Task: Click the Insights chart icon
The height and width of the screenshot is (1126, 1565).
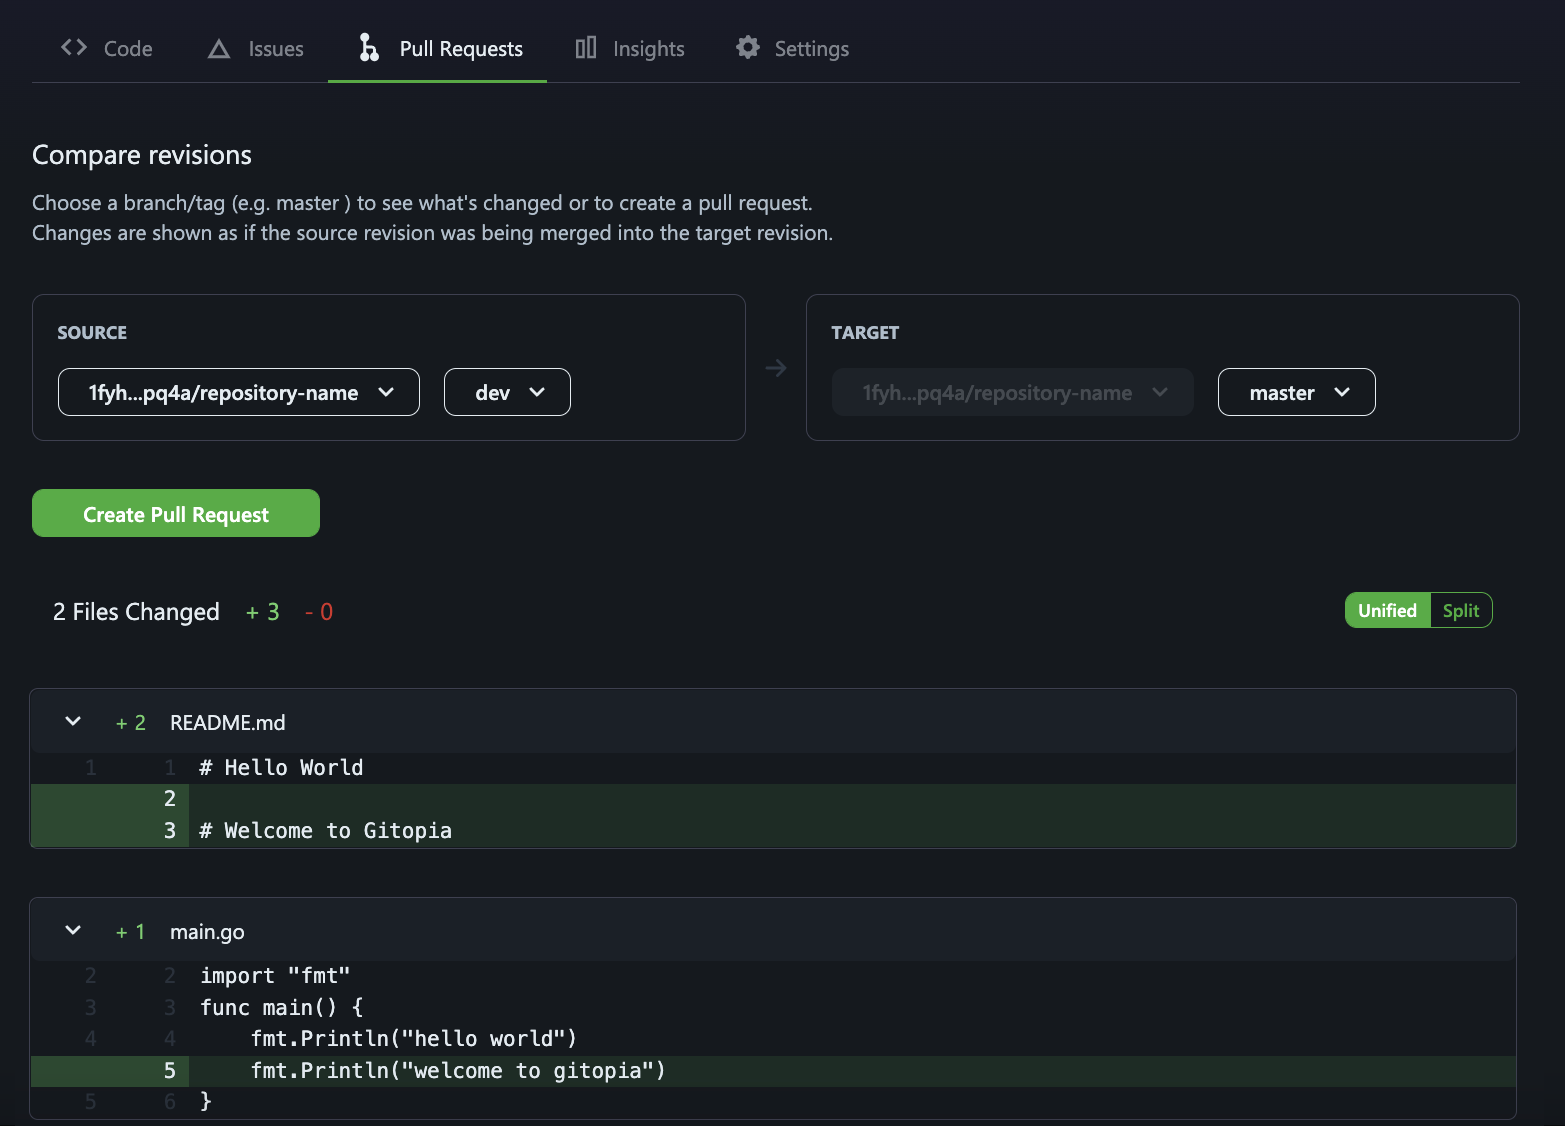Action: [586, 47]
